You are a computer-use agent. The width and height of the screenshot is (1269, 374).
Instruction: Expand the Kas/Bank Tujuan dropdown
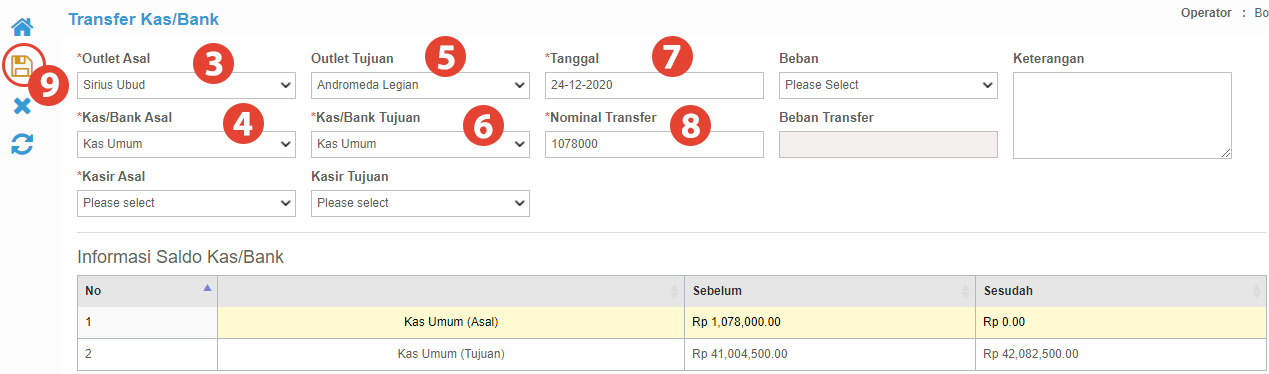point(420,144)
